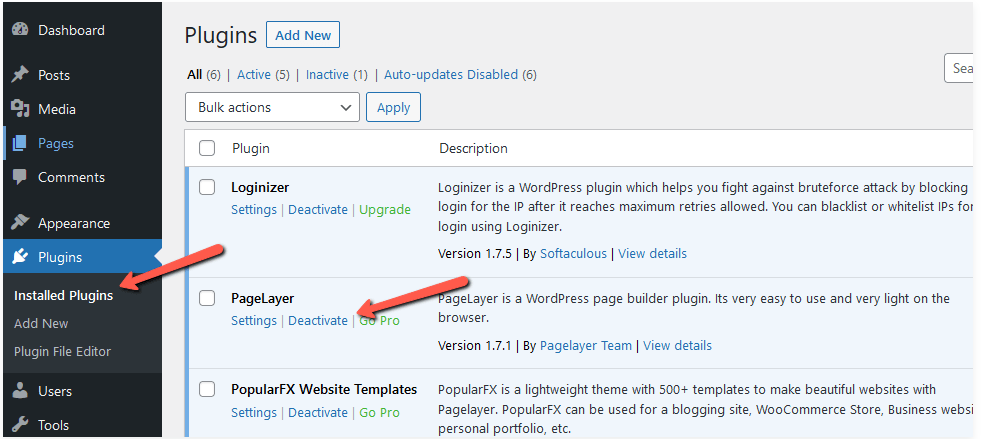Screen dimensions: 989x439
Task: Click the Posts pushpin icon
Action: (20, 75)
